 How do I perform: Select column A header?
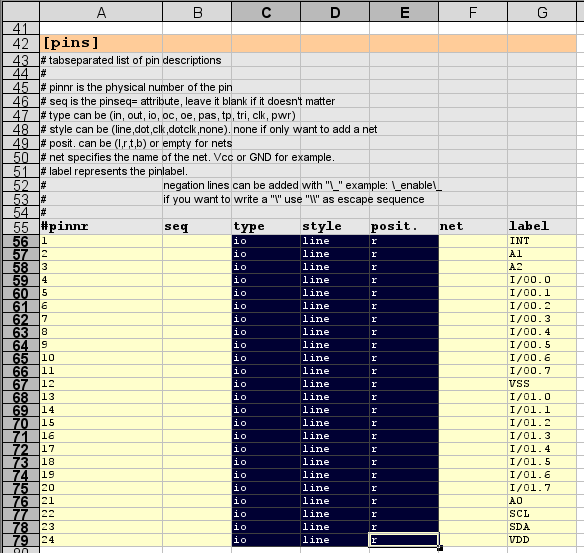[x=101, y=12]
